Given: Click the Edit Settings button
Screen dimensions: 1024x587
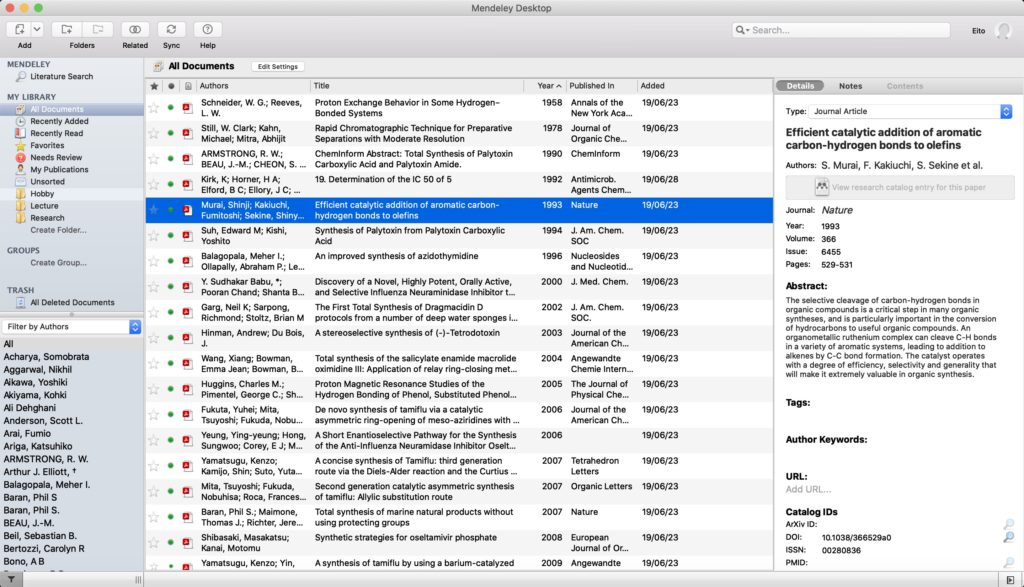Looking at the screenshot, I should pos(278,67).
